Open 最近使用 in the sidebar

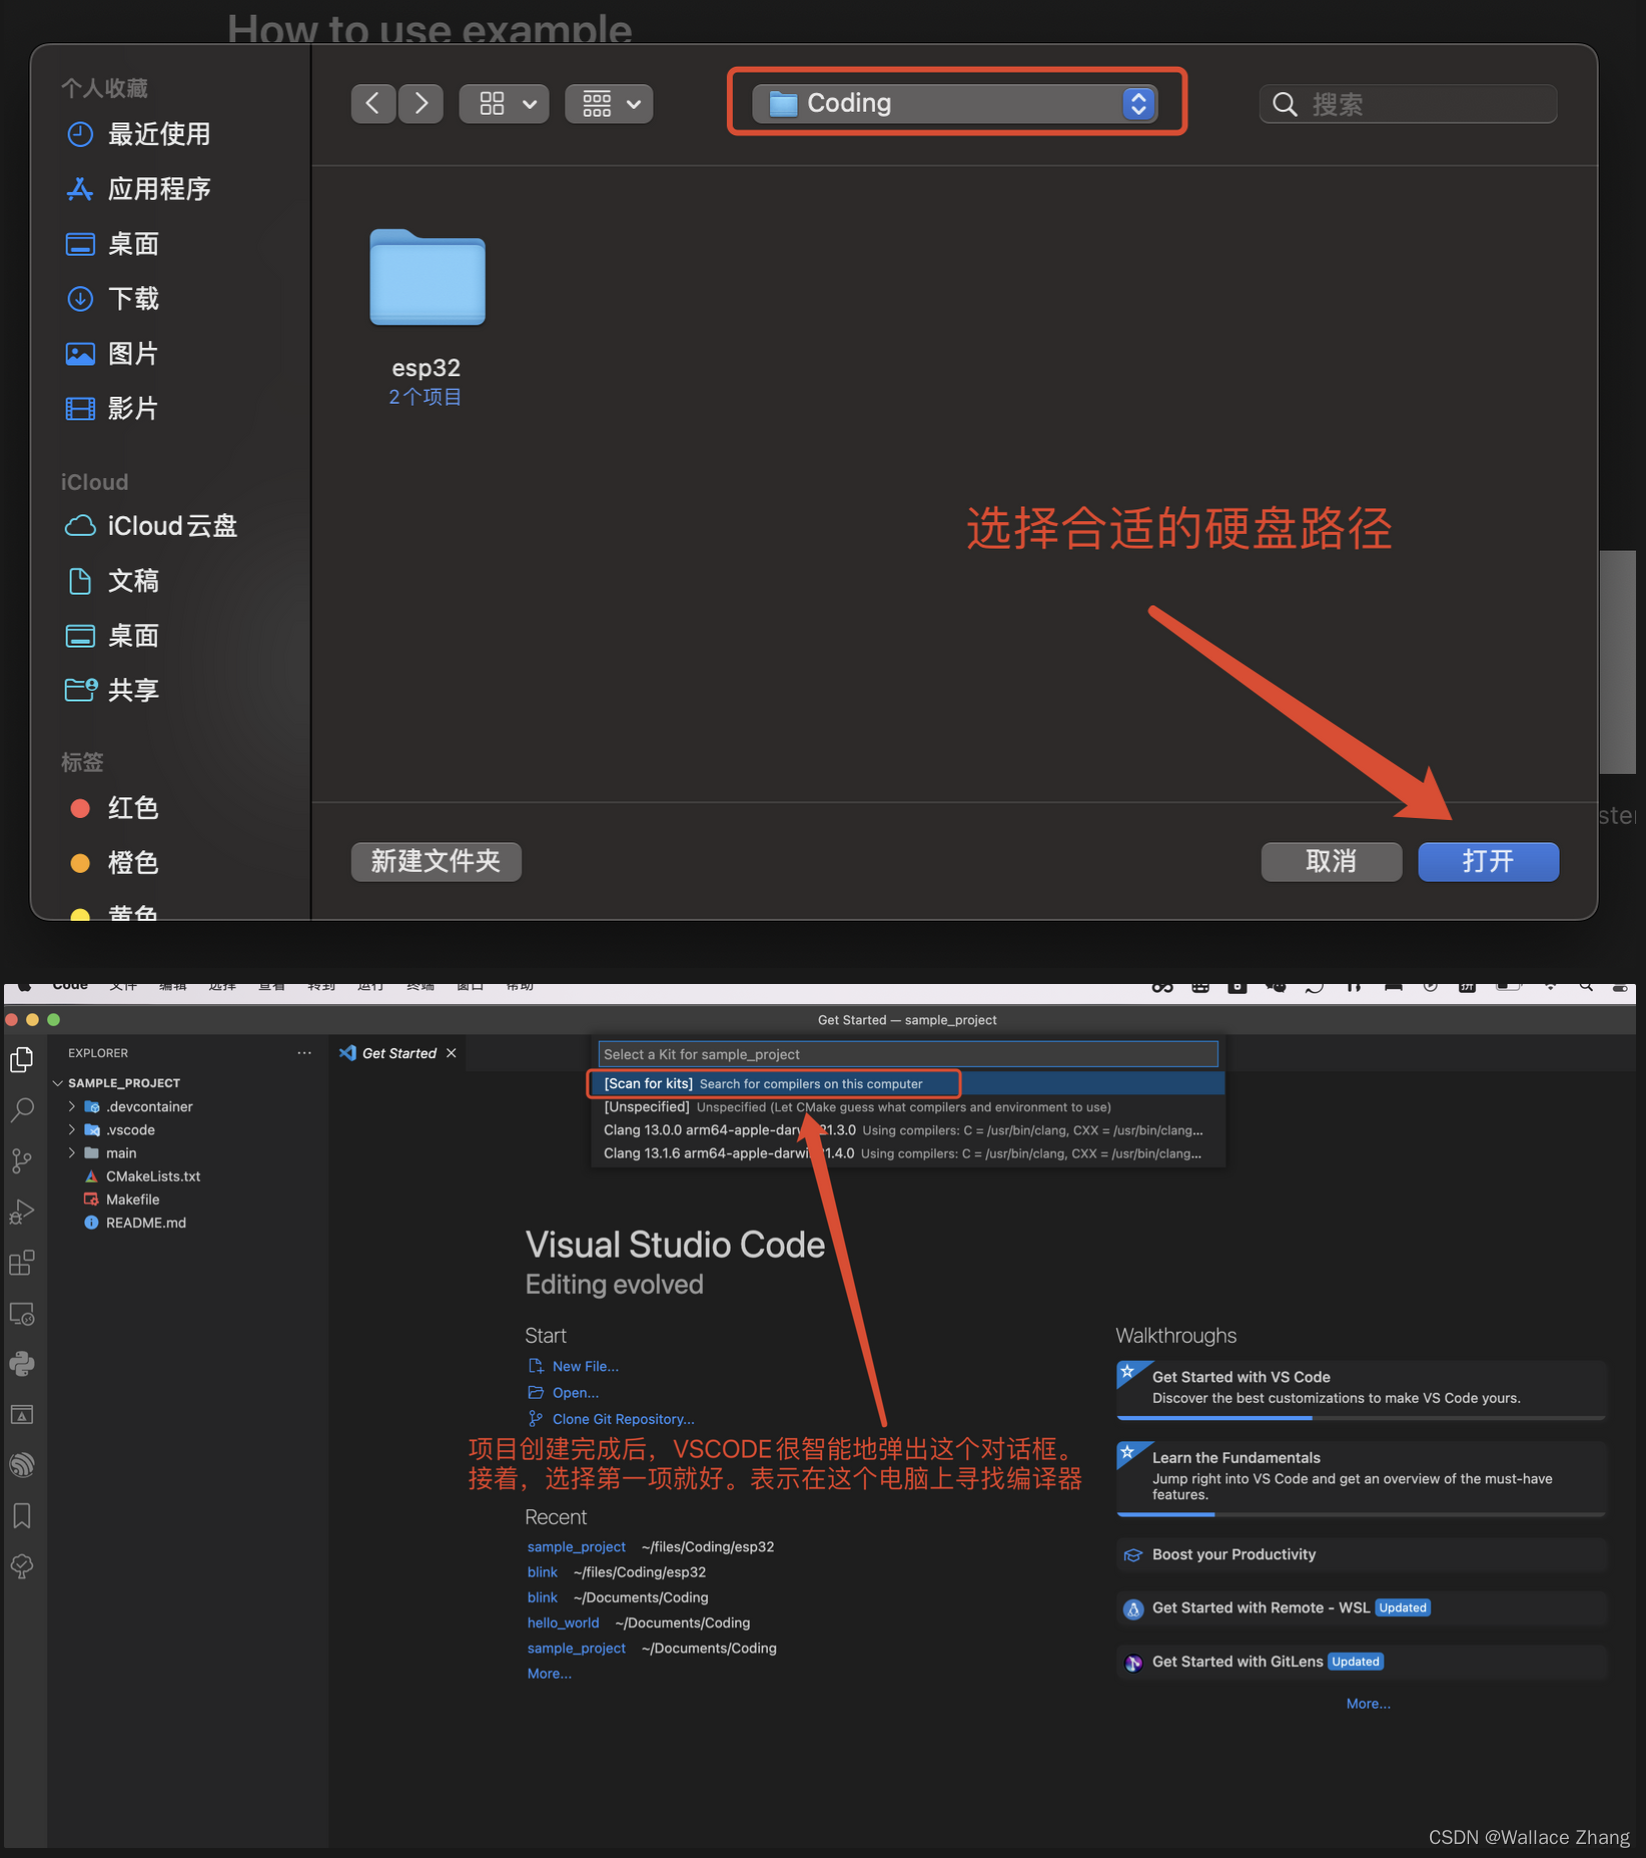138,134
